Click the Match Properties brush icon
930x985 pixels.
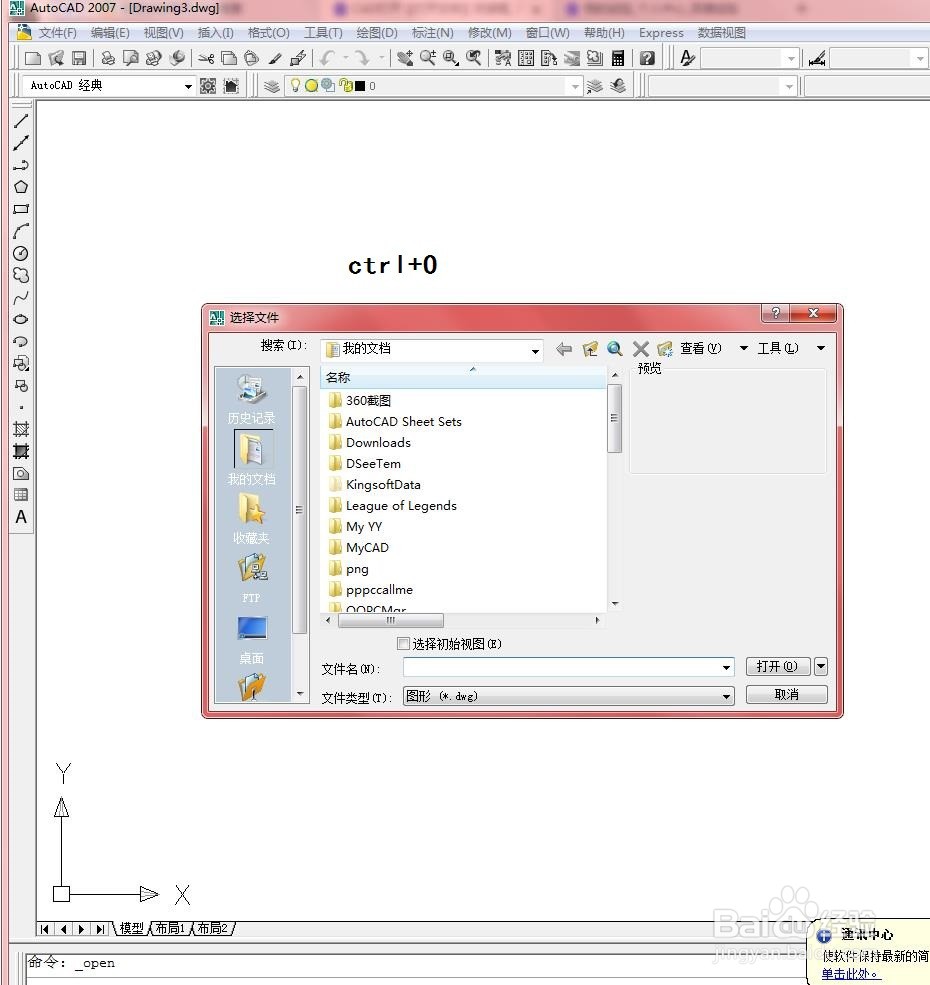[275, 58]
